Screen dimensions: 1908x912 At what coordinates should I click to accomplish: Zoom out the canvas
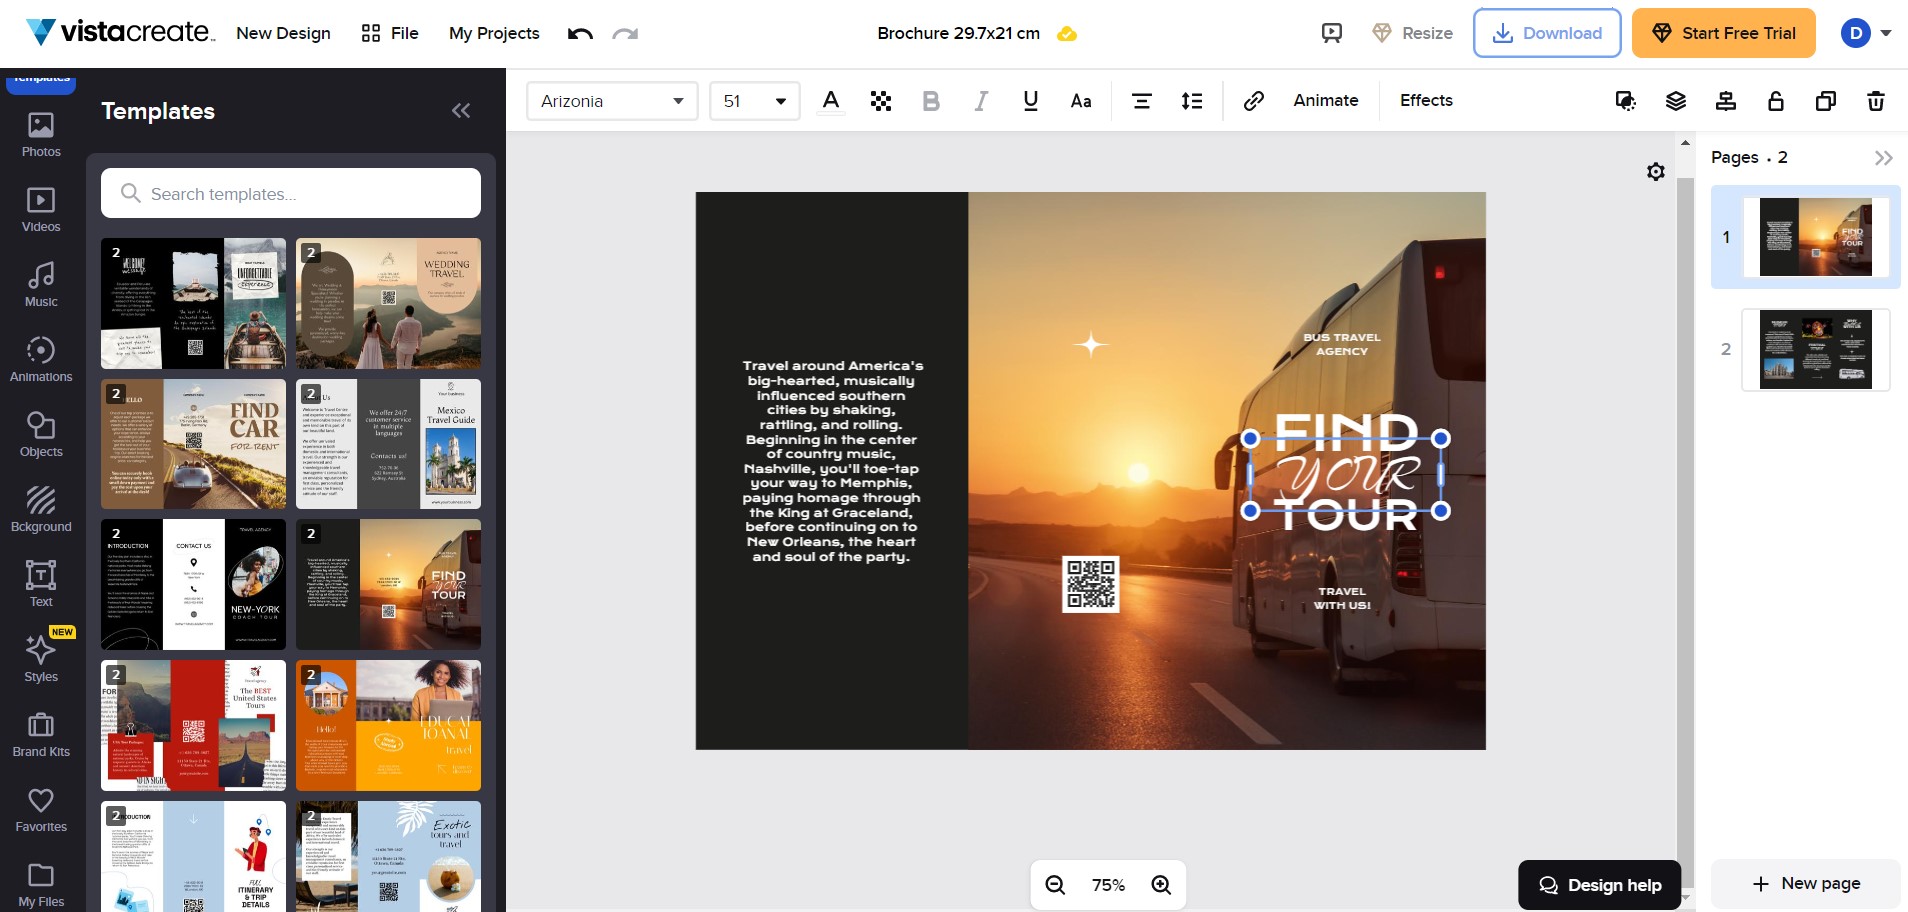point(1055,885)
